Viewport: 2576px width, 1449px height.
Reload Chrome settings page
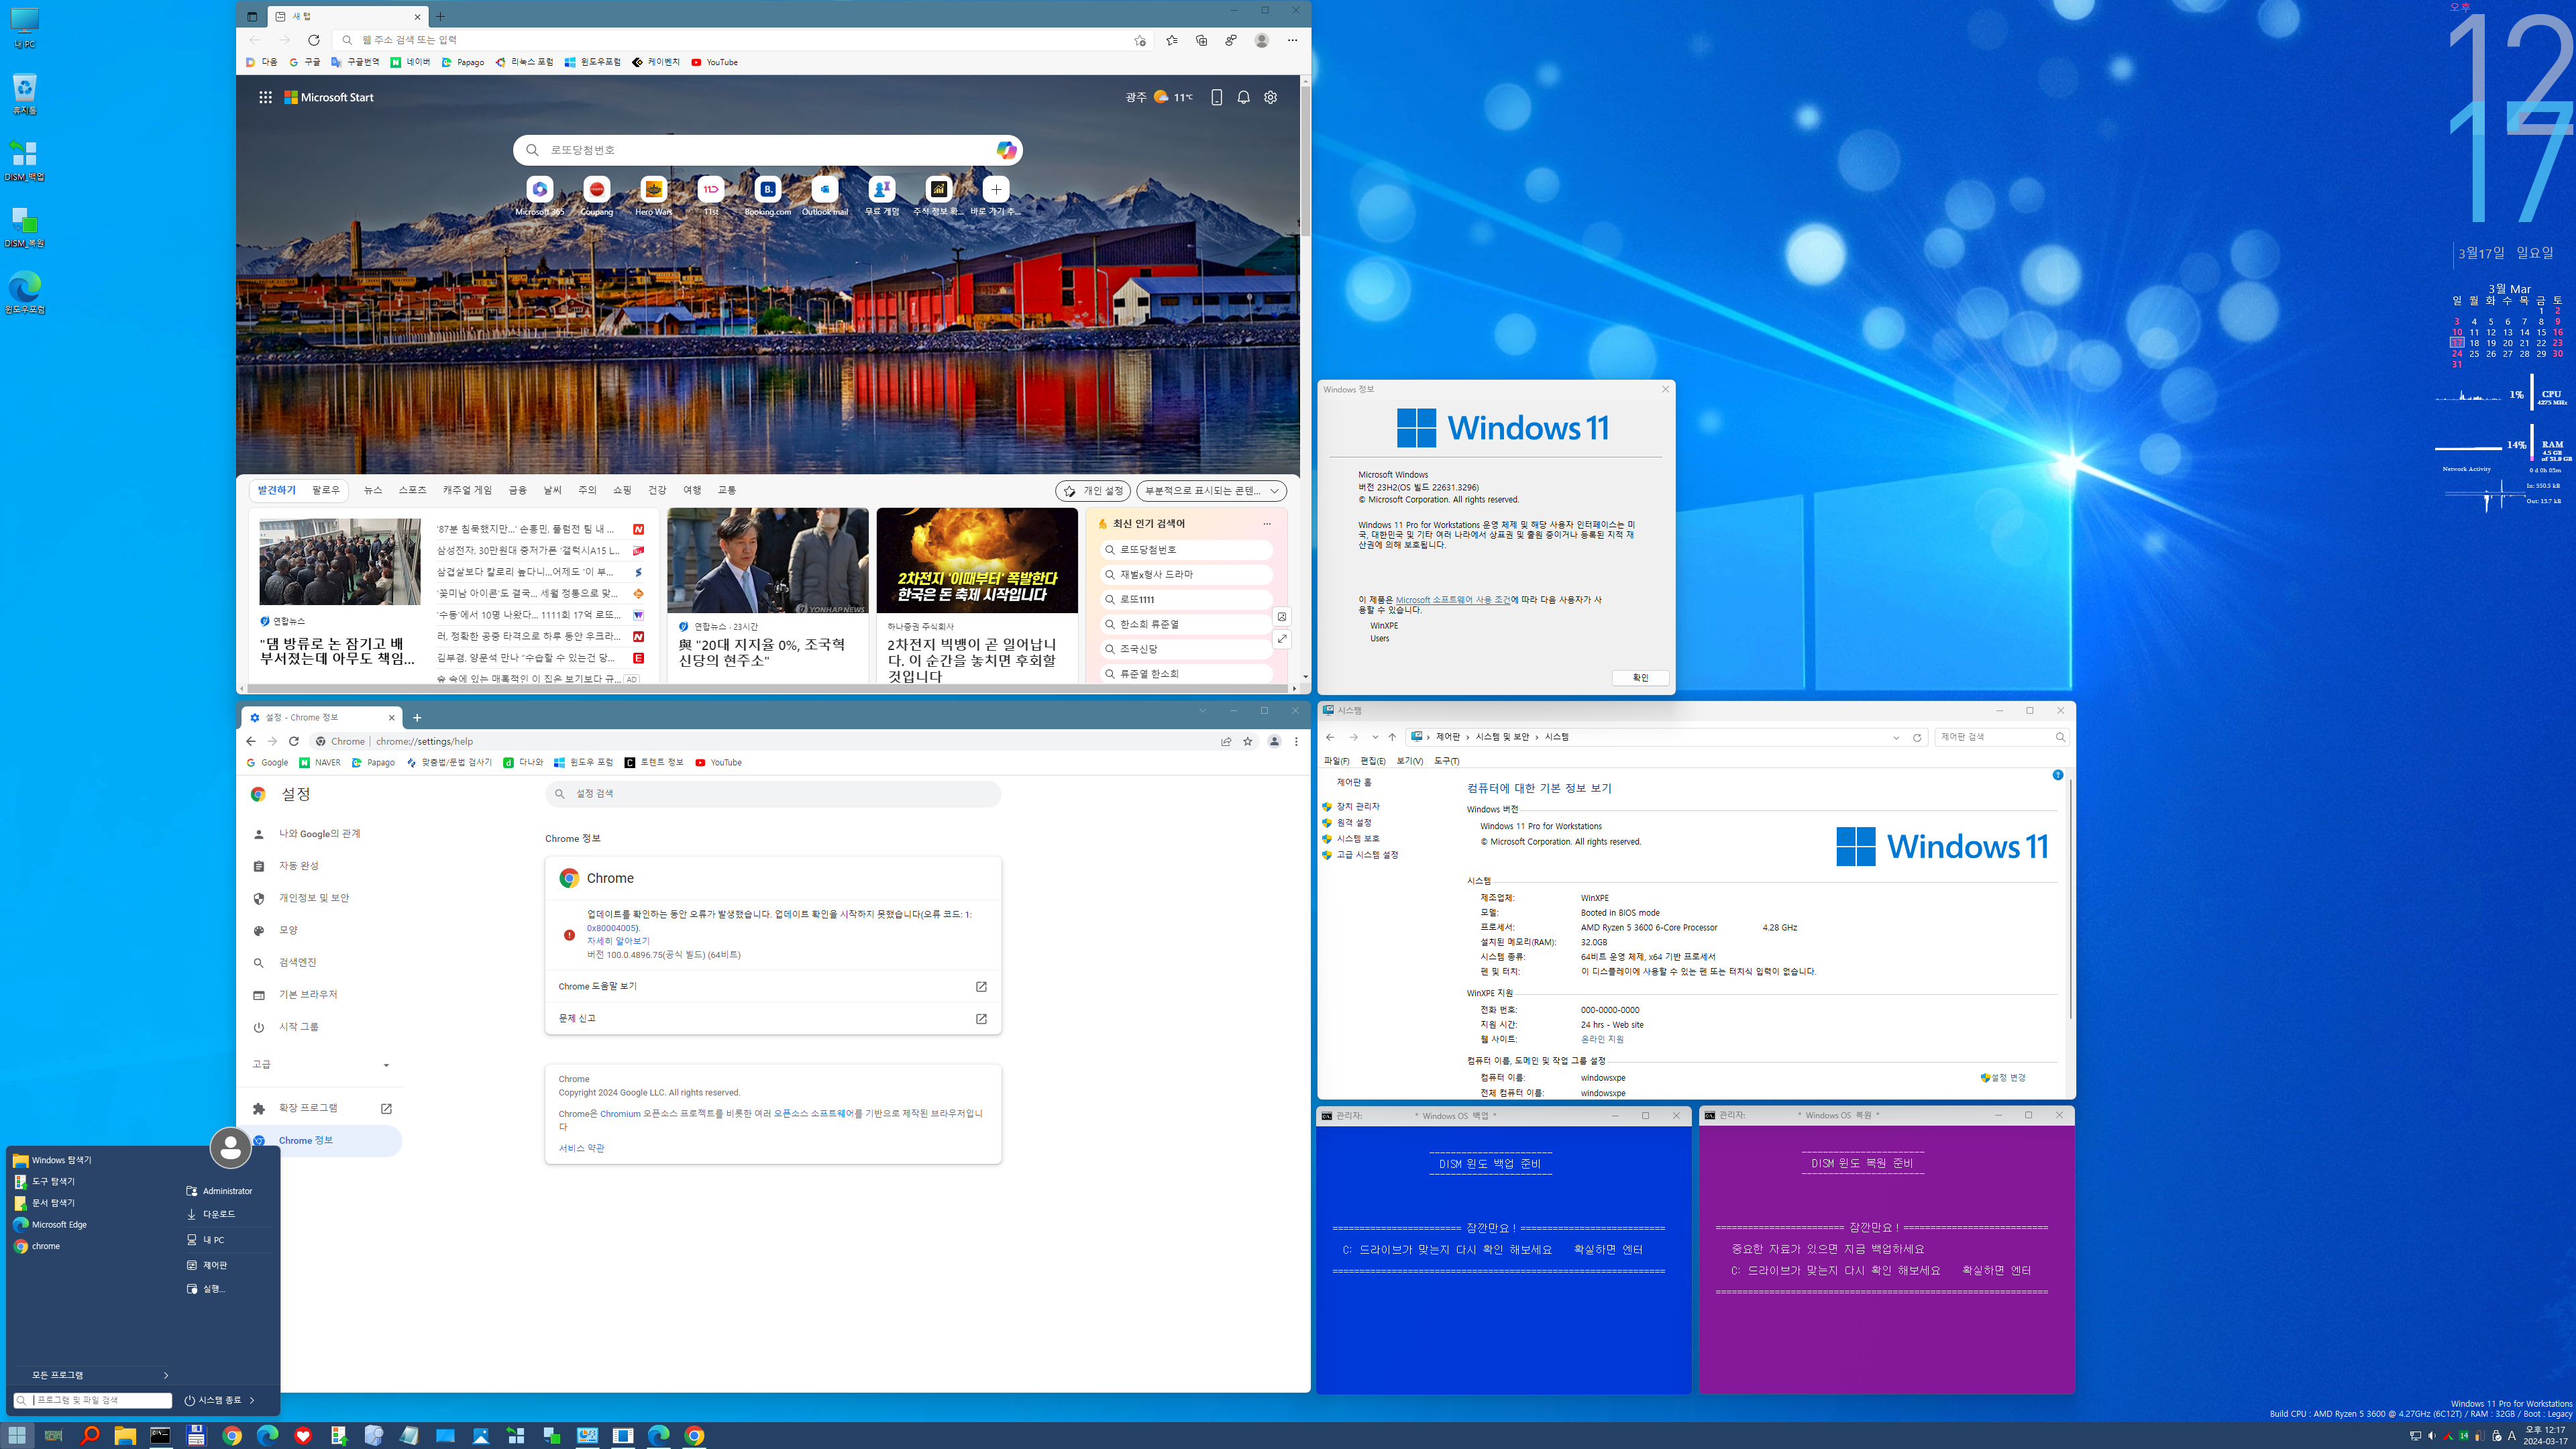tap(294, 741)
